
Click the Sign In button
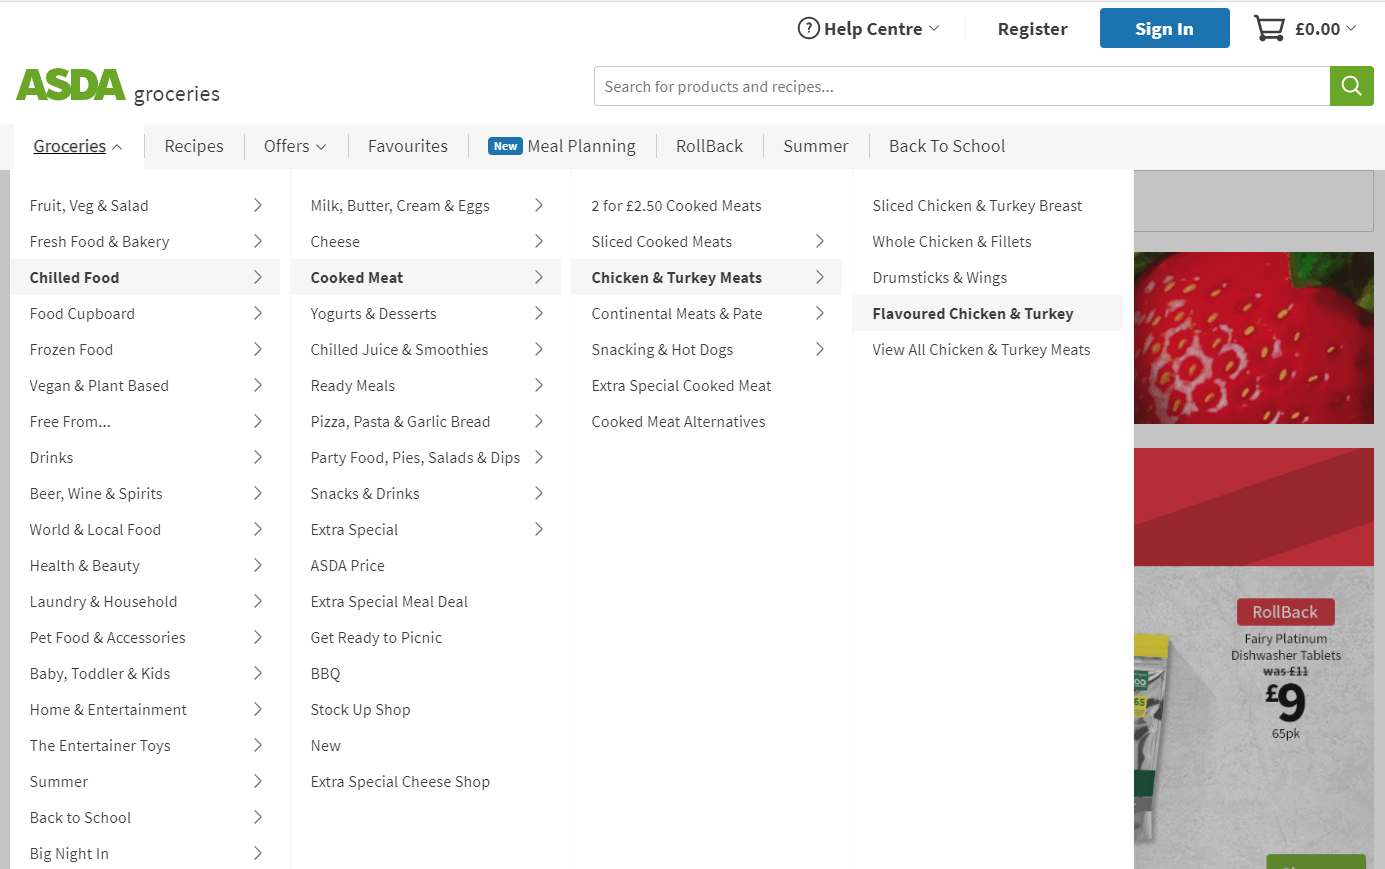pyautogui.click(x=1164, y=28)
